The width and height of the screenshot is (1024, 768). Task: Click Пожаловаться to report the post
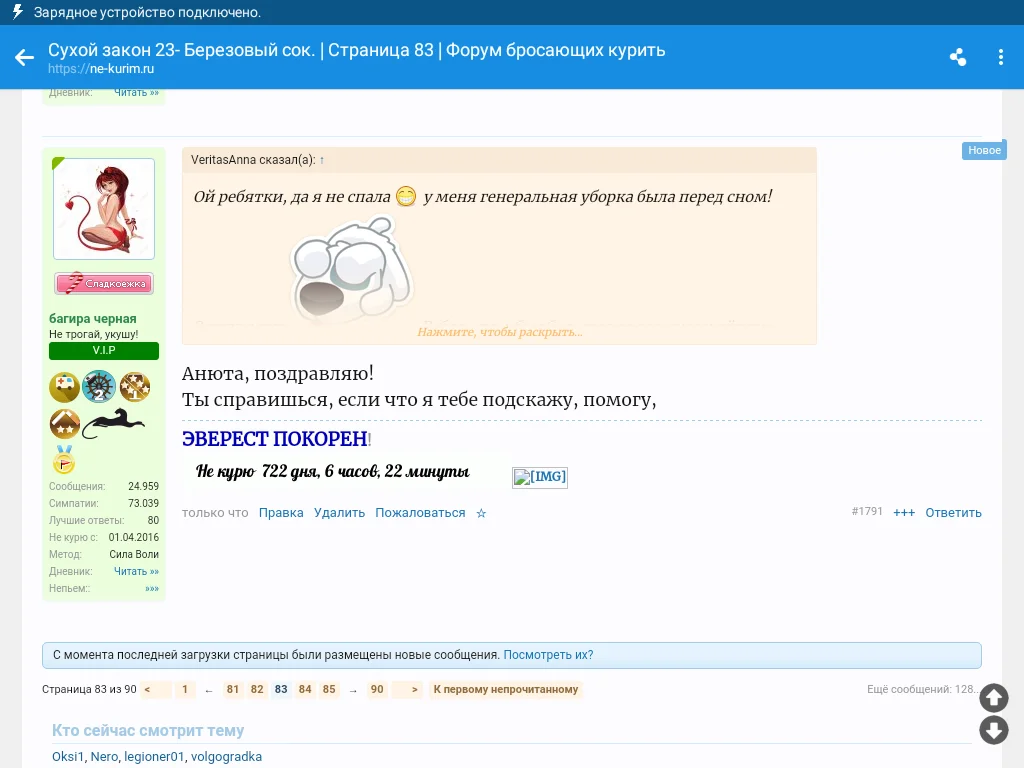(x=419, y=512)
